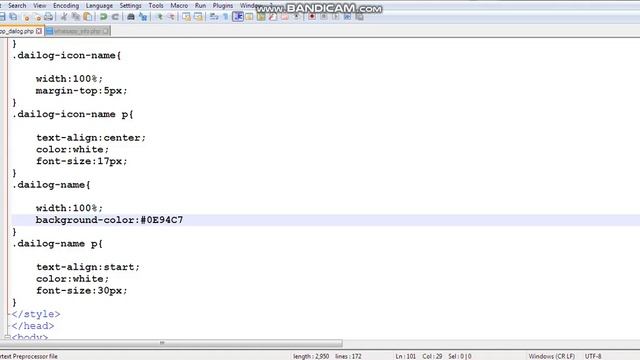This screenshot has height=360, width=640.
Task: Click the Save file toolbar icon
Action: pyautogui.click(x=2, y=17)
